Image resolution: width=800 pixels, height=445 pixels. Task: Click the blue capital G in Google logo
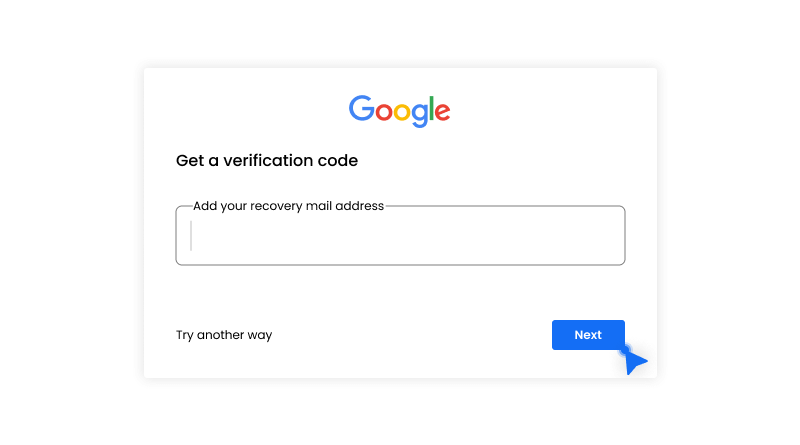coord(360,109)
